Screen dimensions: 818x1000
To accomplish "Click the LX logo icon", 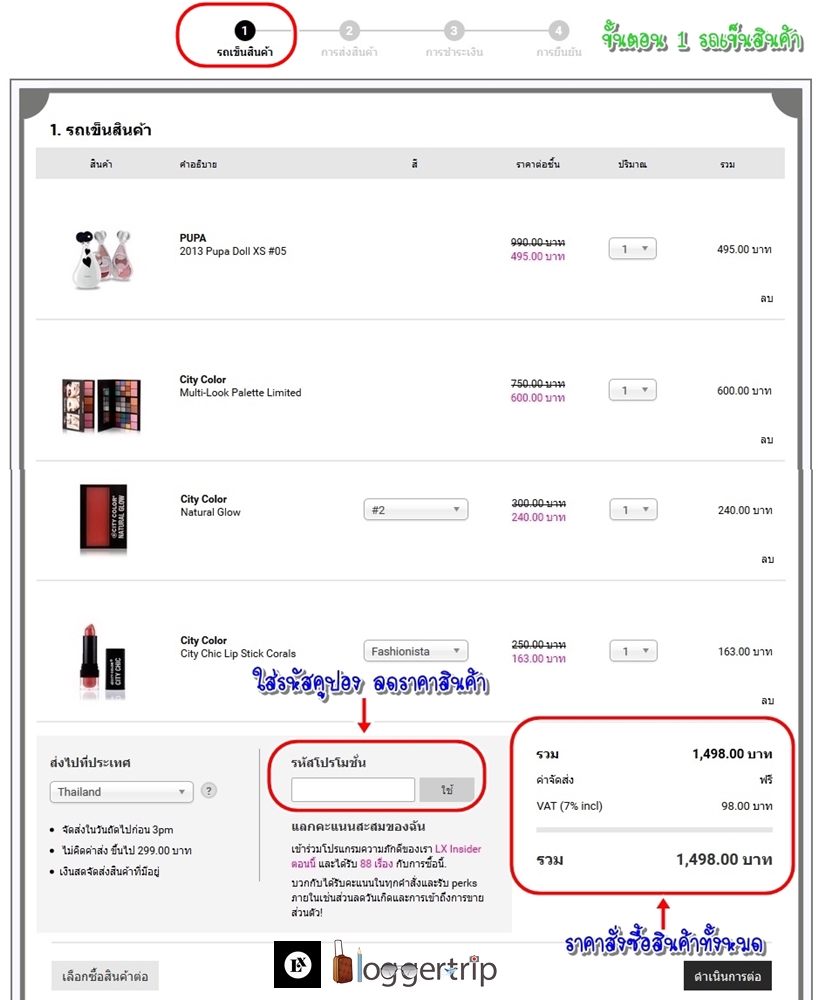I will (x=297, y=964).
